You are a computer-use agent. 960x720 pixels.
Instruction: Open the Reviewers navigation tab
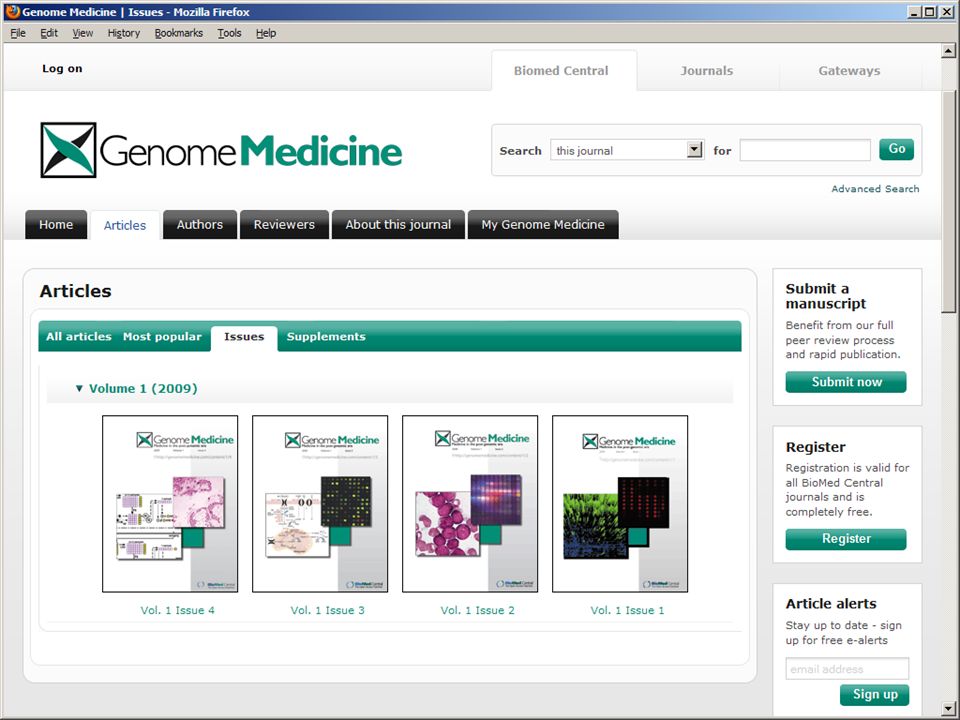(x=284, y=225)
